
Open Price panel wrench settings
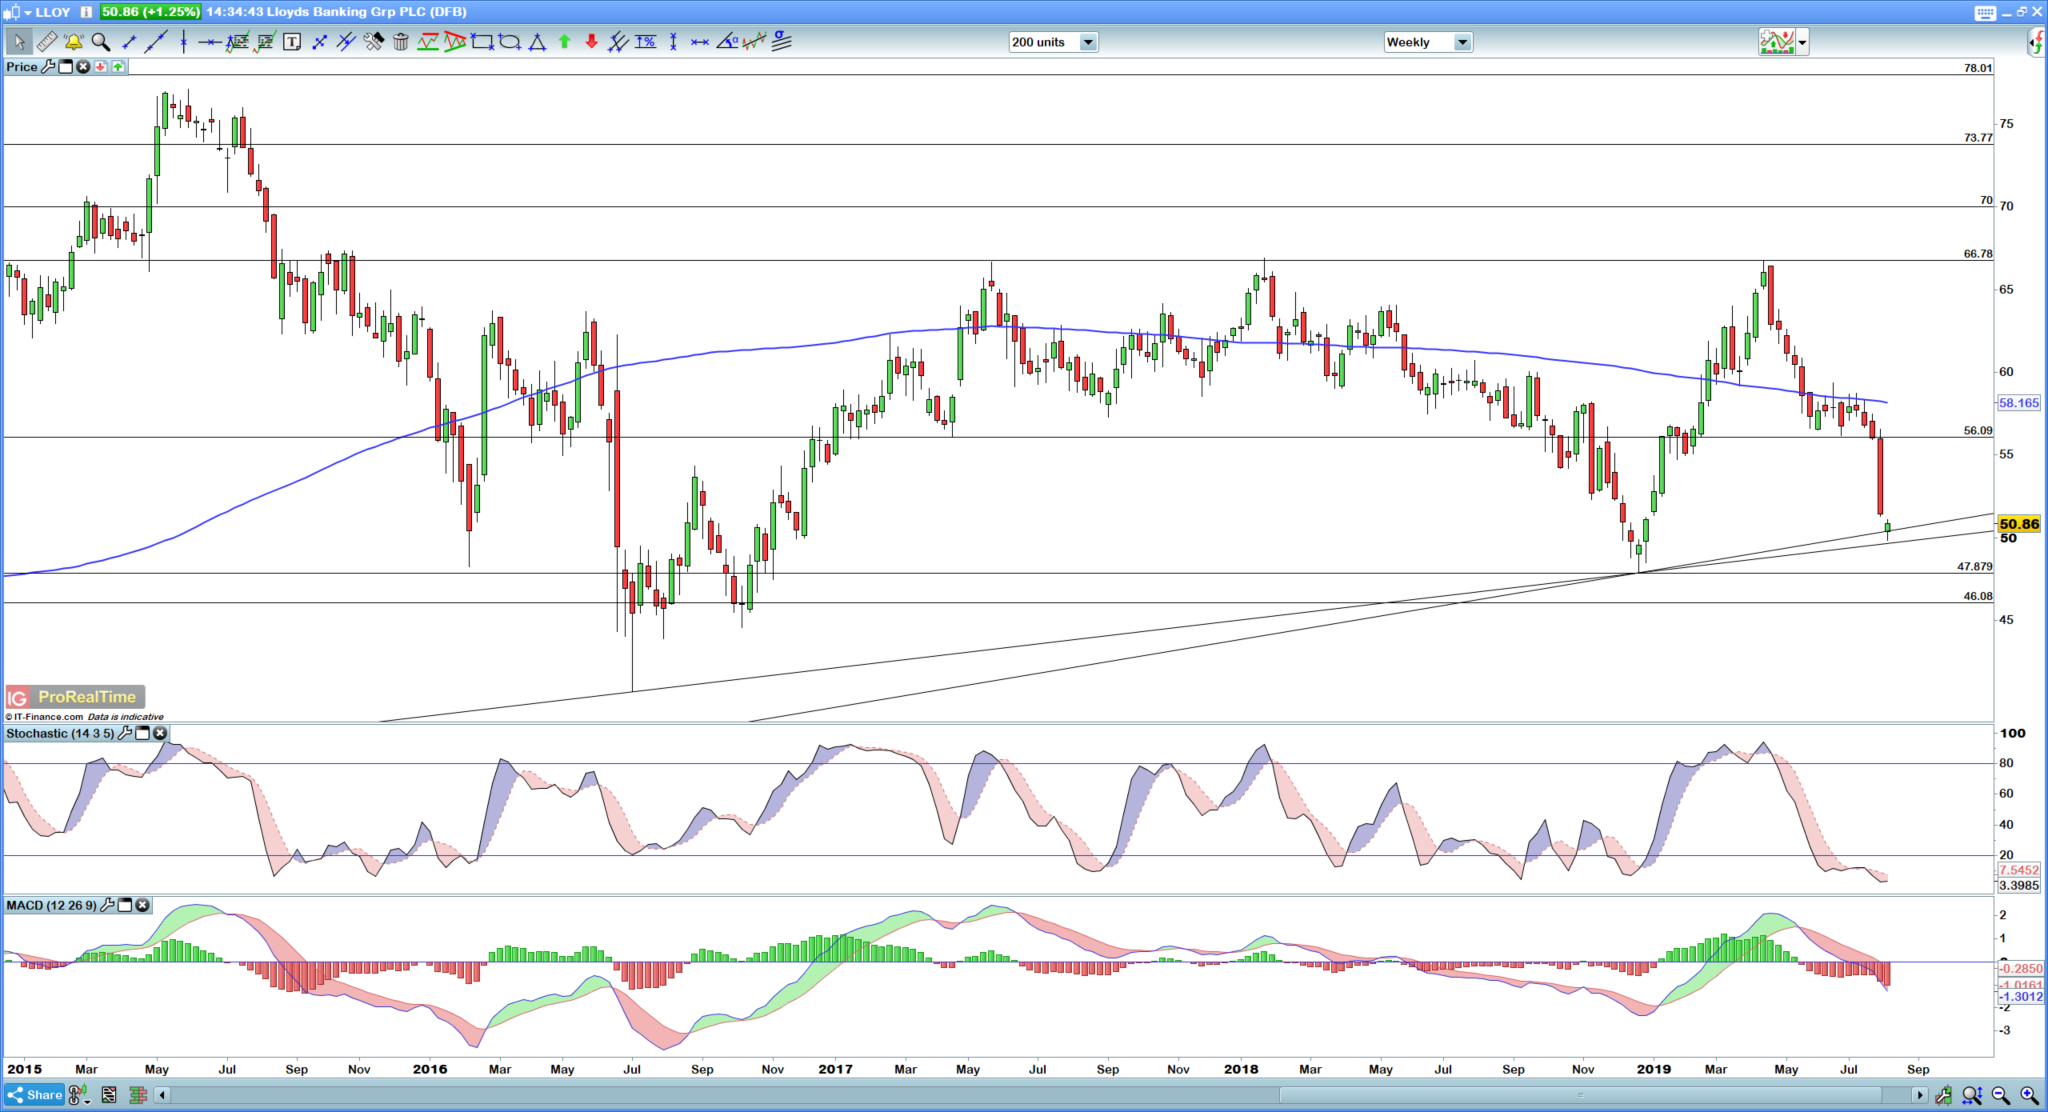point(48,67)
